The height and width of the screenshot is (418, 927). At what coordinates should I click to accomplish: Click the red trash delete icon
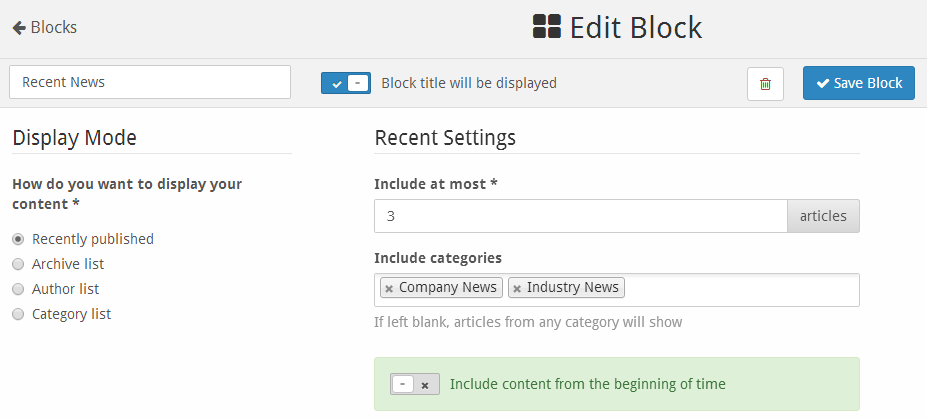click(765, 84)
